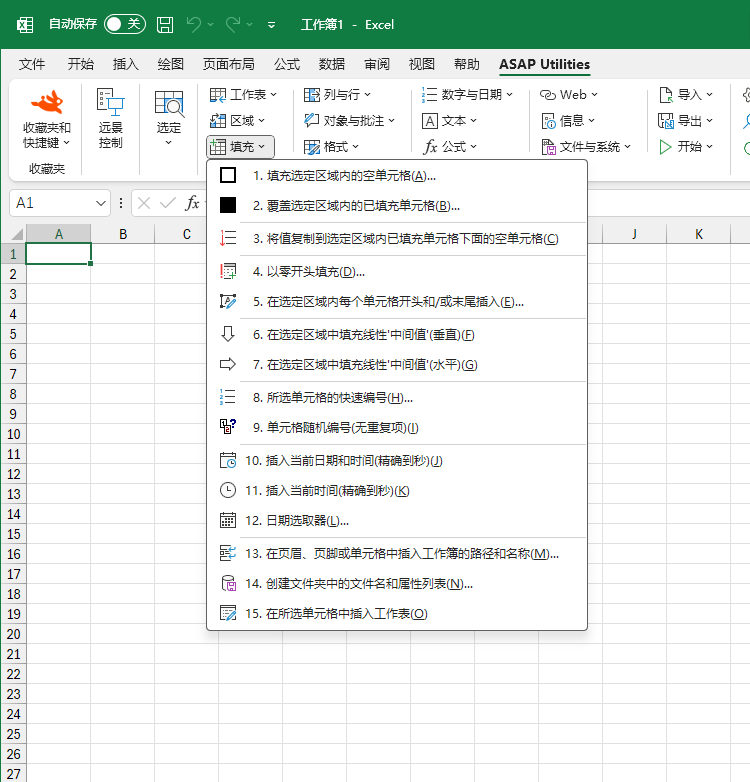Click the Insert Function fx icon
The width and height of the screenshot is (750, 782).
point(192,203)
